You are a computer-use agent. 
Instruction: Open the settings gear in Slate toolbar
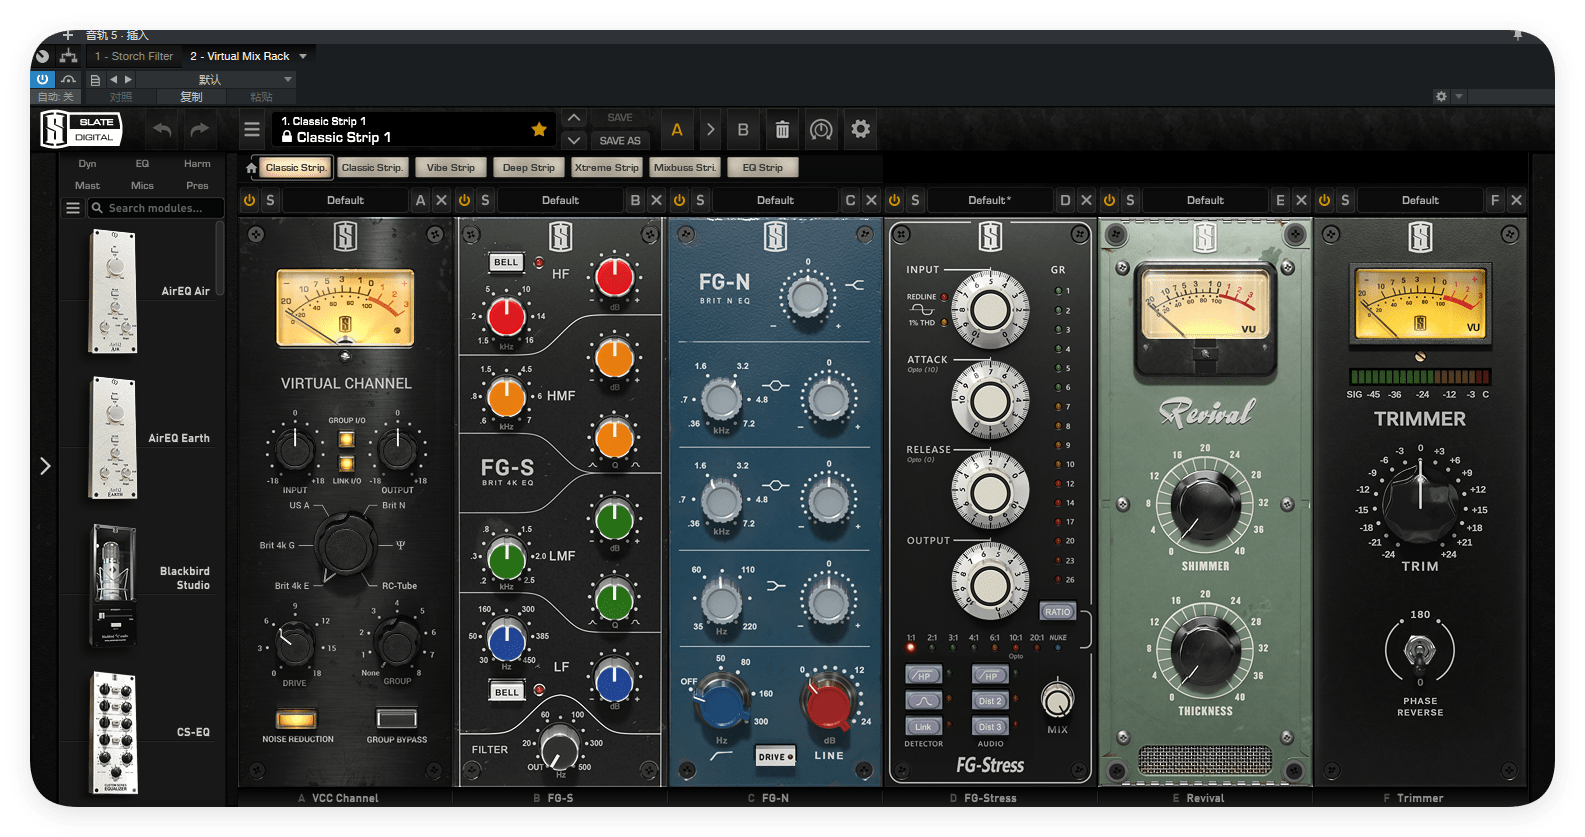[860, 129]
